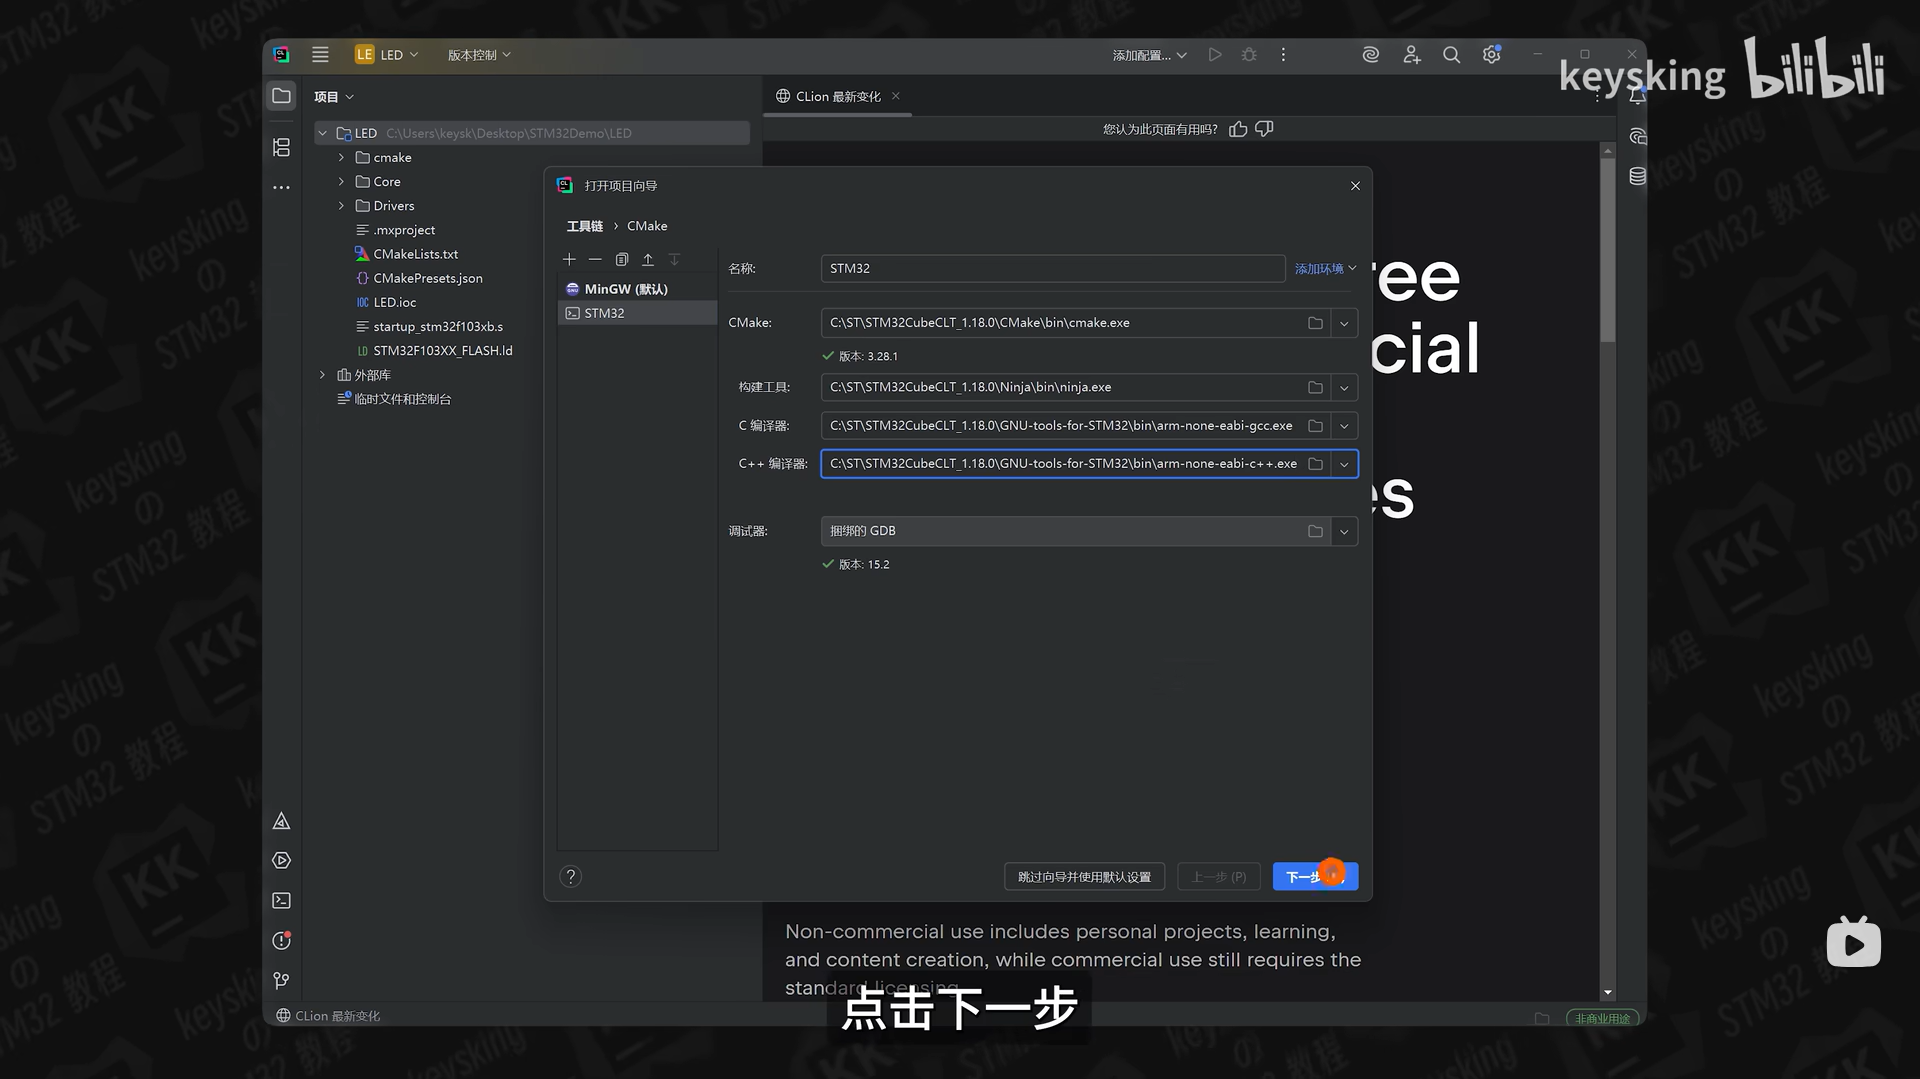This screenshot has width=1920, height=1079.
Task: Expand the CMake path dropdown arrow
Action: pyautogui.click(x=1344, y=323)
